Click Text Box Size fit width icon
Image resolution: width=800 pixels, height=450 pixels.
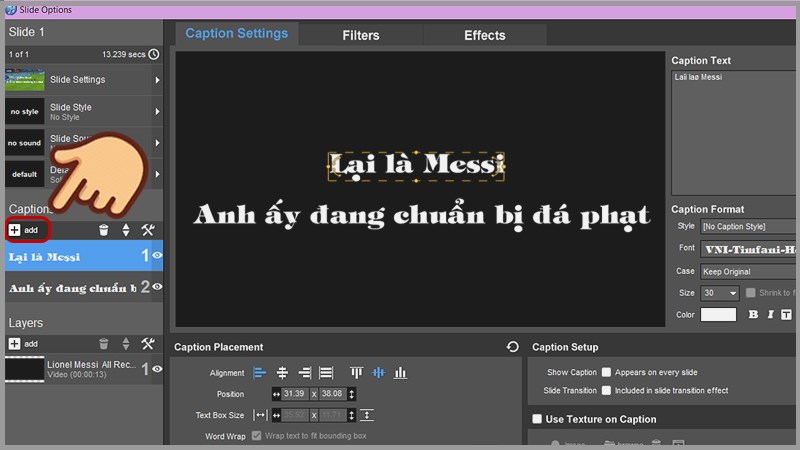pyautogui.click(x=260, y=415)
